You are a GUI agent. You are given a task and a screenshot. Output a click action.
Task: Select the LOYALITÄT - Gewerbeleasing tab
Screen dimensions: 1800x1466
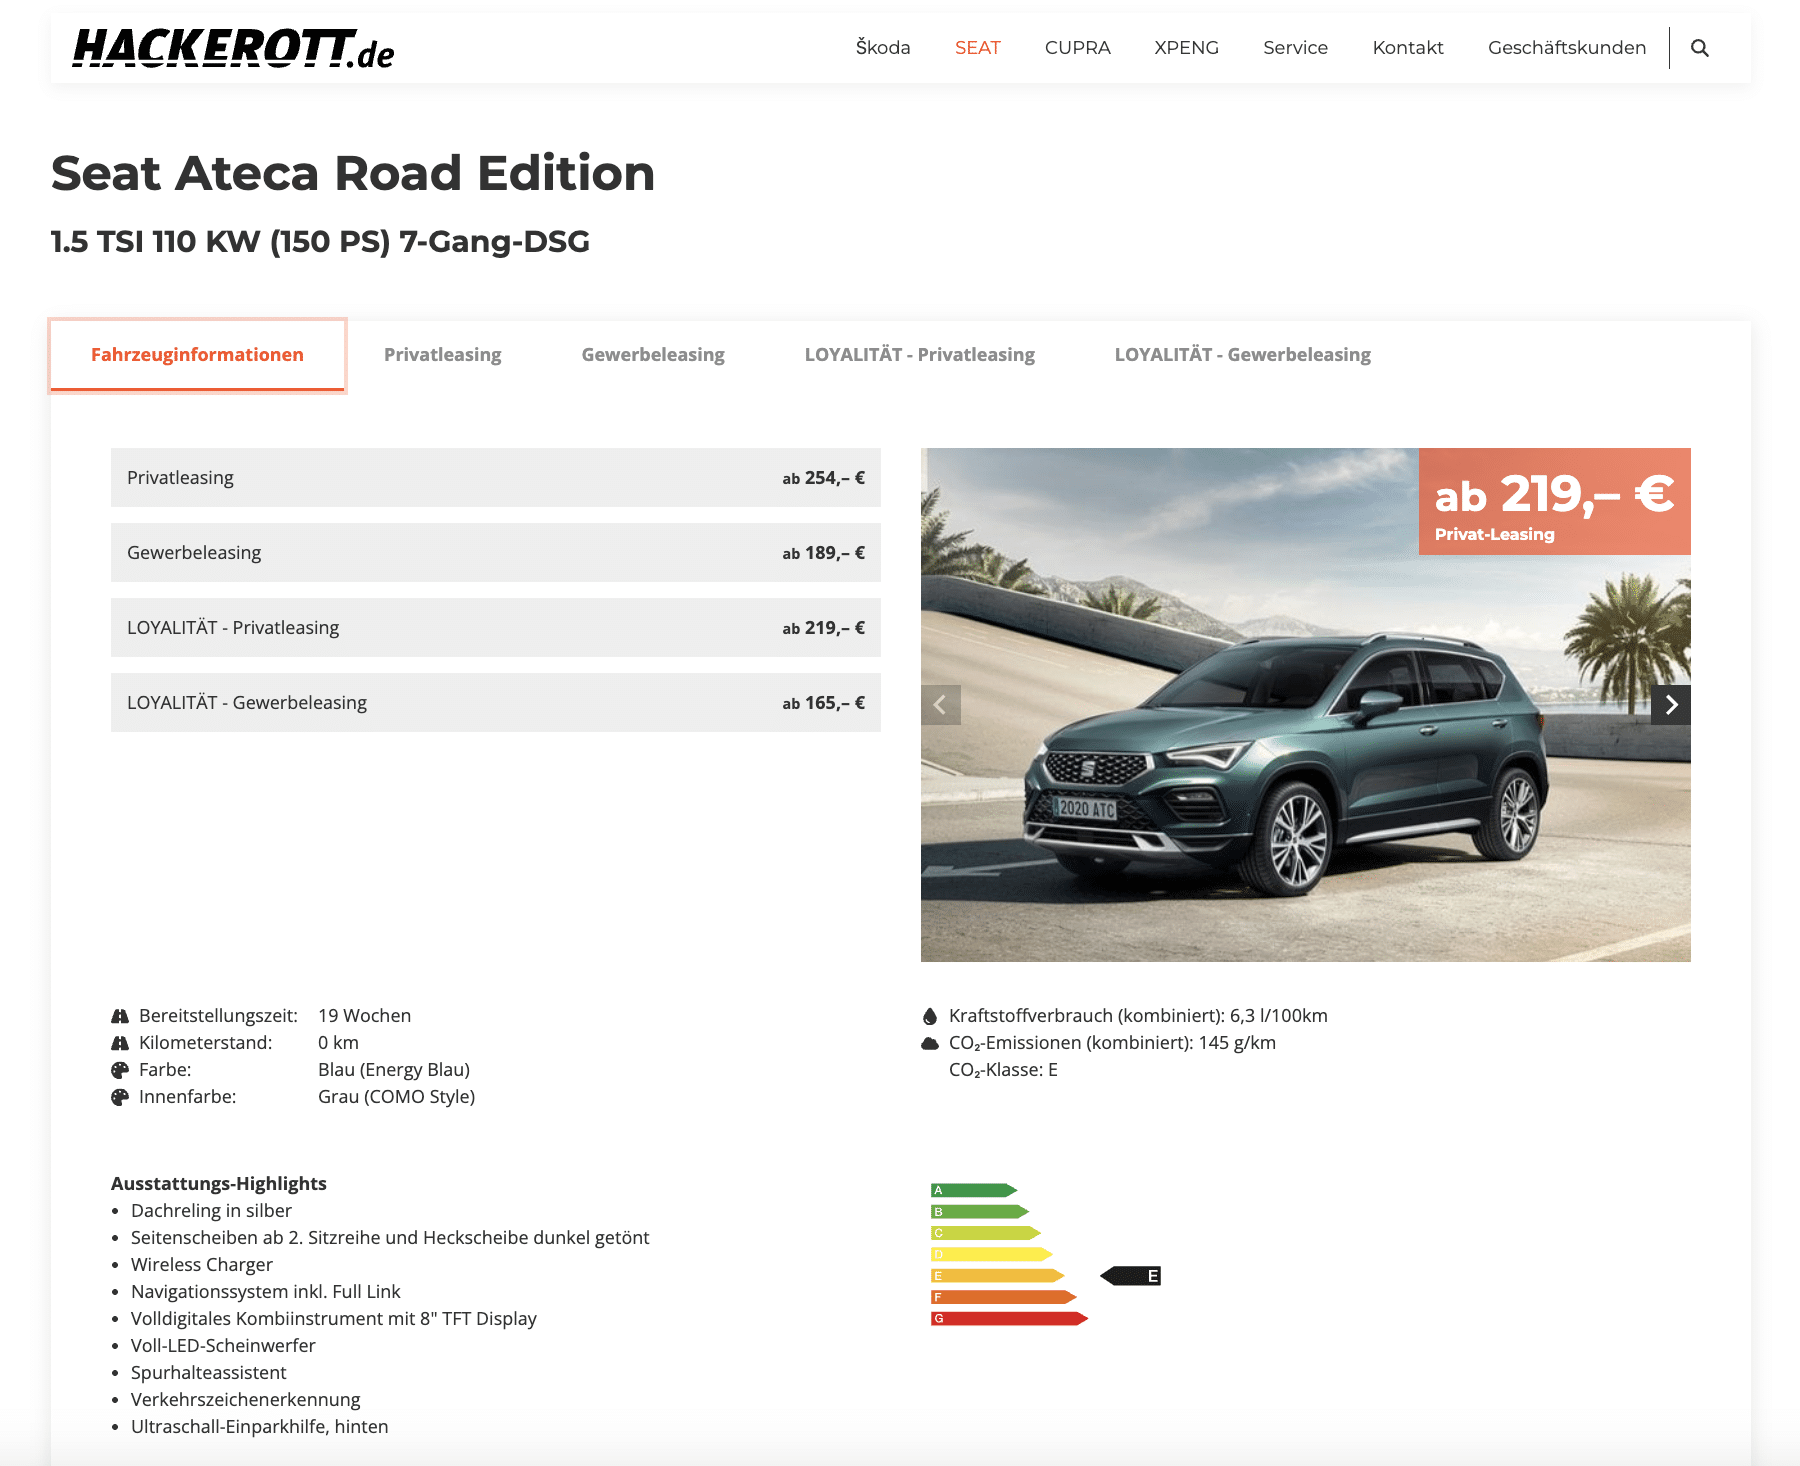point(1242,355)
